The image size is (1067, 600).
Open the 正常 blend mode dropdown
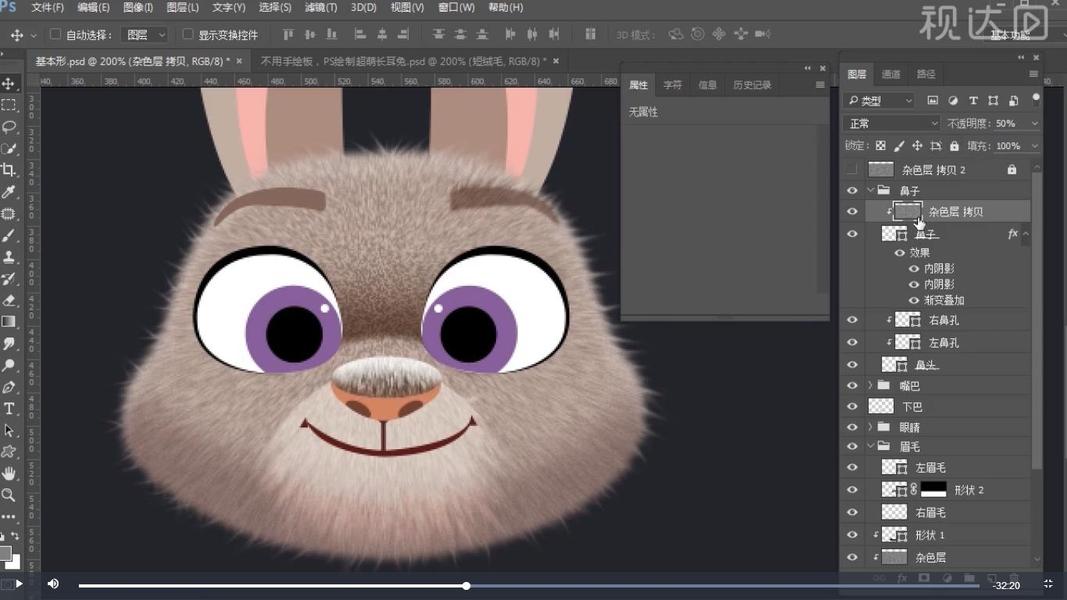click(892, 123)
